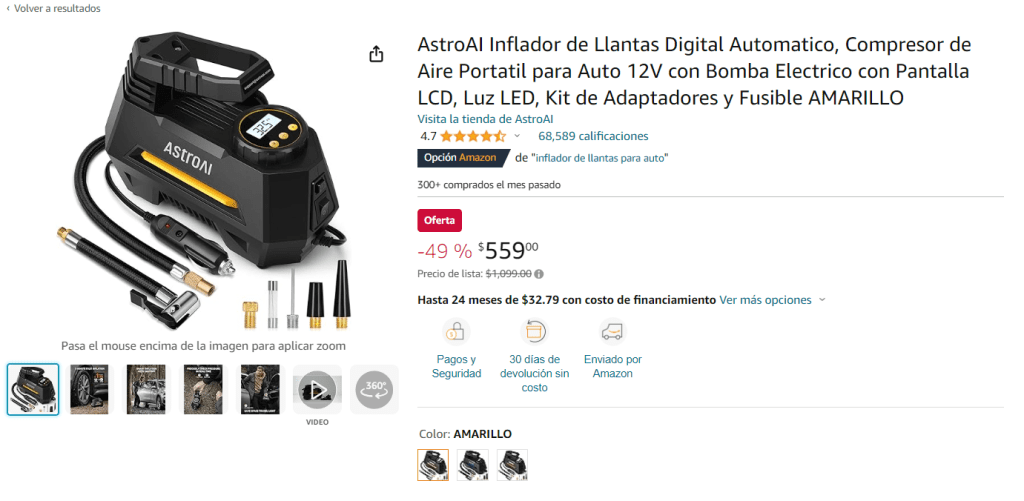Select the second color variant swatch
Screen dimensions: 1024x501
[x=472, y=465]
